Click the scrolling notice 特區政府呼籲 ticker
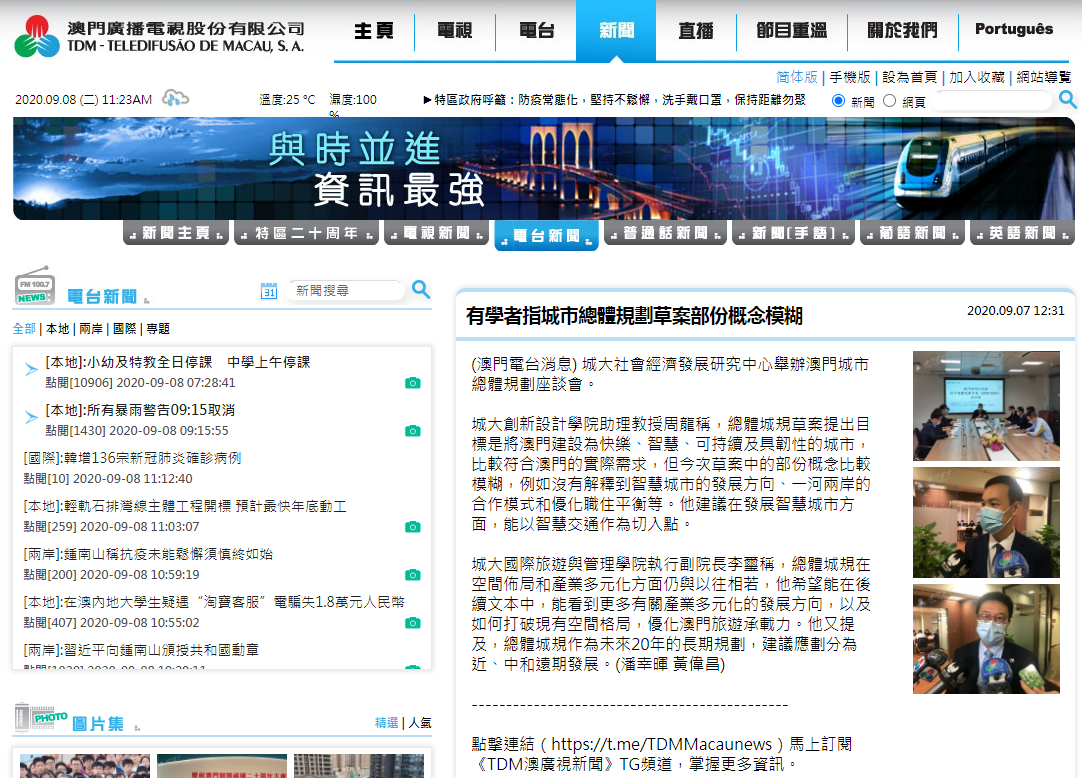 tap(614, 100)
